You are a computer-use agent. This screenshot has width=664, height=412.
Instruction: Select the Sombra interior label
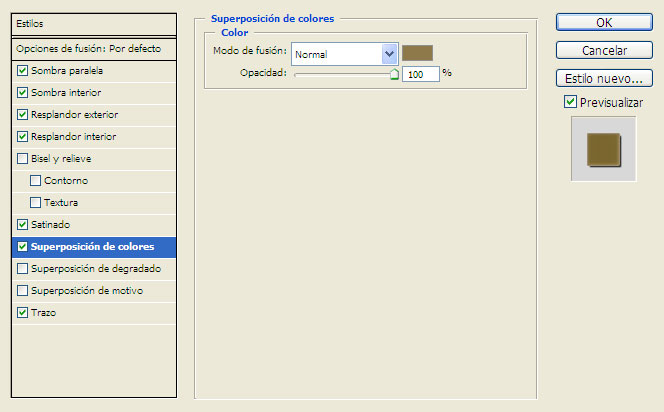[x=66, y=93]
